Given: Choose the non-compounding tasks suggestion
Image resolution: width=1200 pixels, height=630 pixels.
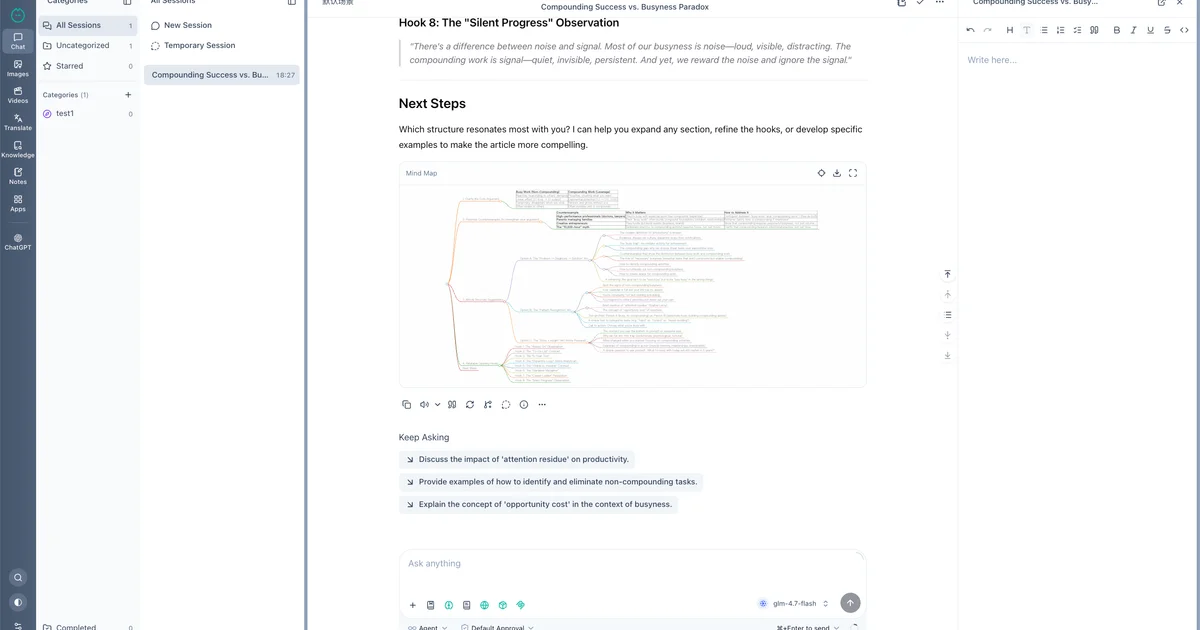Looking at the screenshot, I should coord(551,482).
